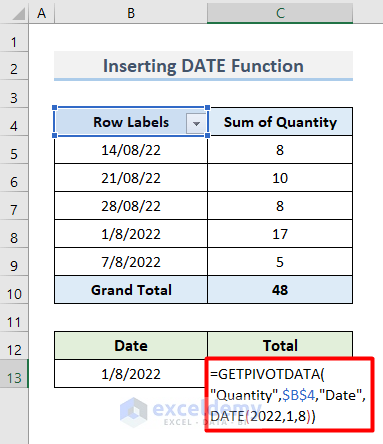Select row 2 header
The image size is (383, 444).
click(x=14, y=66)
